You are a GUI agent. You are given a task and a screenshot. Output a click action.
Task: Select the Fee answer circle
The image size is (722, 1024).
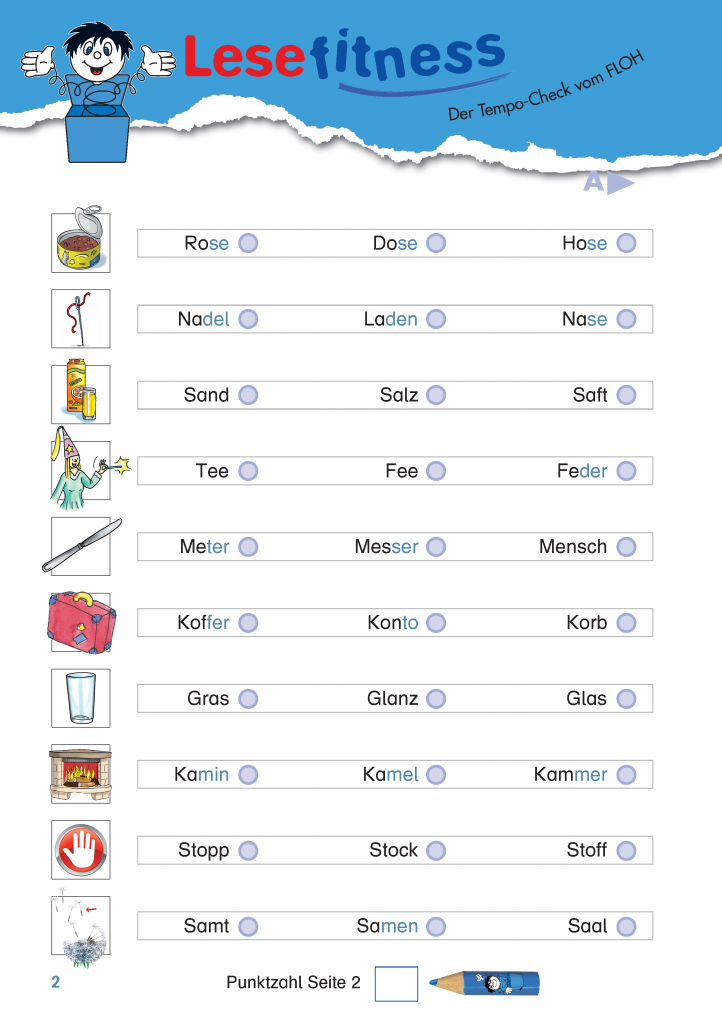pos(436,471)
